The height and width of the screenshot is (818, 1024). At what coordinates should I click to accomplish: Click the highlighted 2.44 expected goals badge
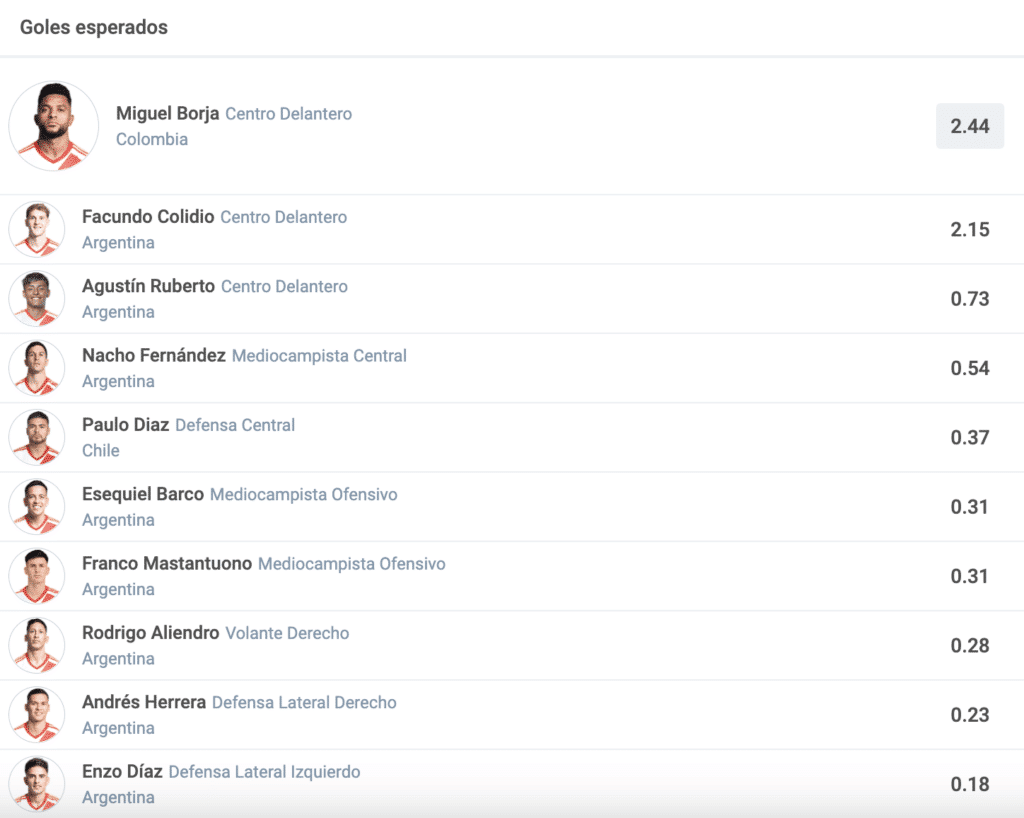tap(969, 126)
